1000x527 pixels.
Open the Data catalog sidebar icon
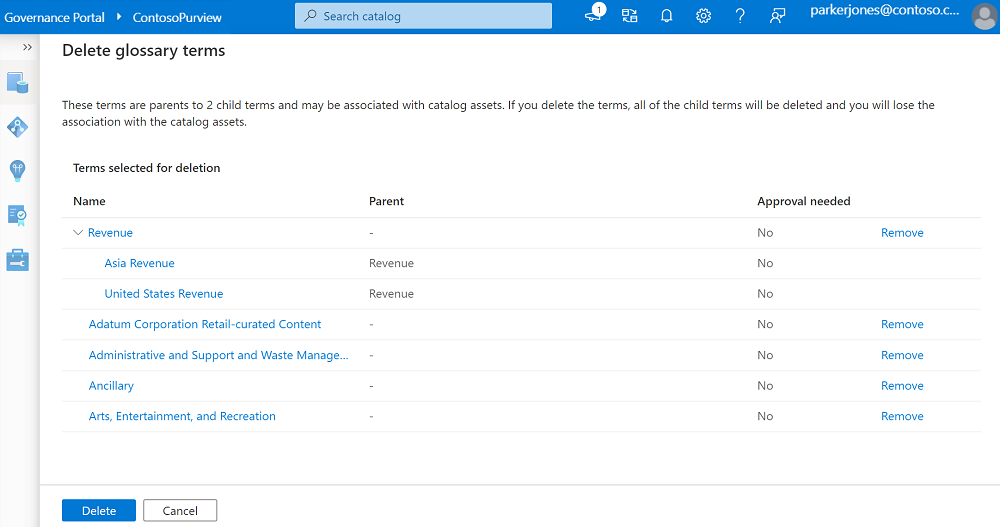[x=18, y=82]
